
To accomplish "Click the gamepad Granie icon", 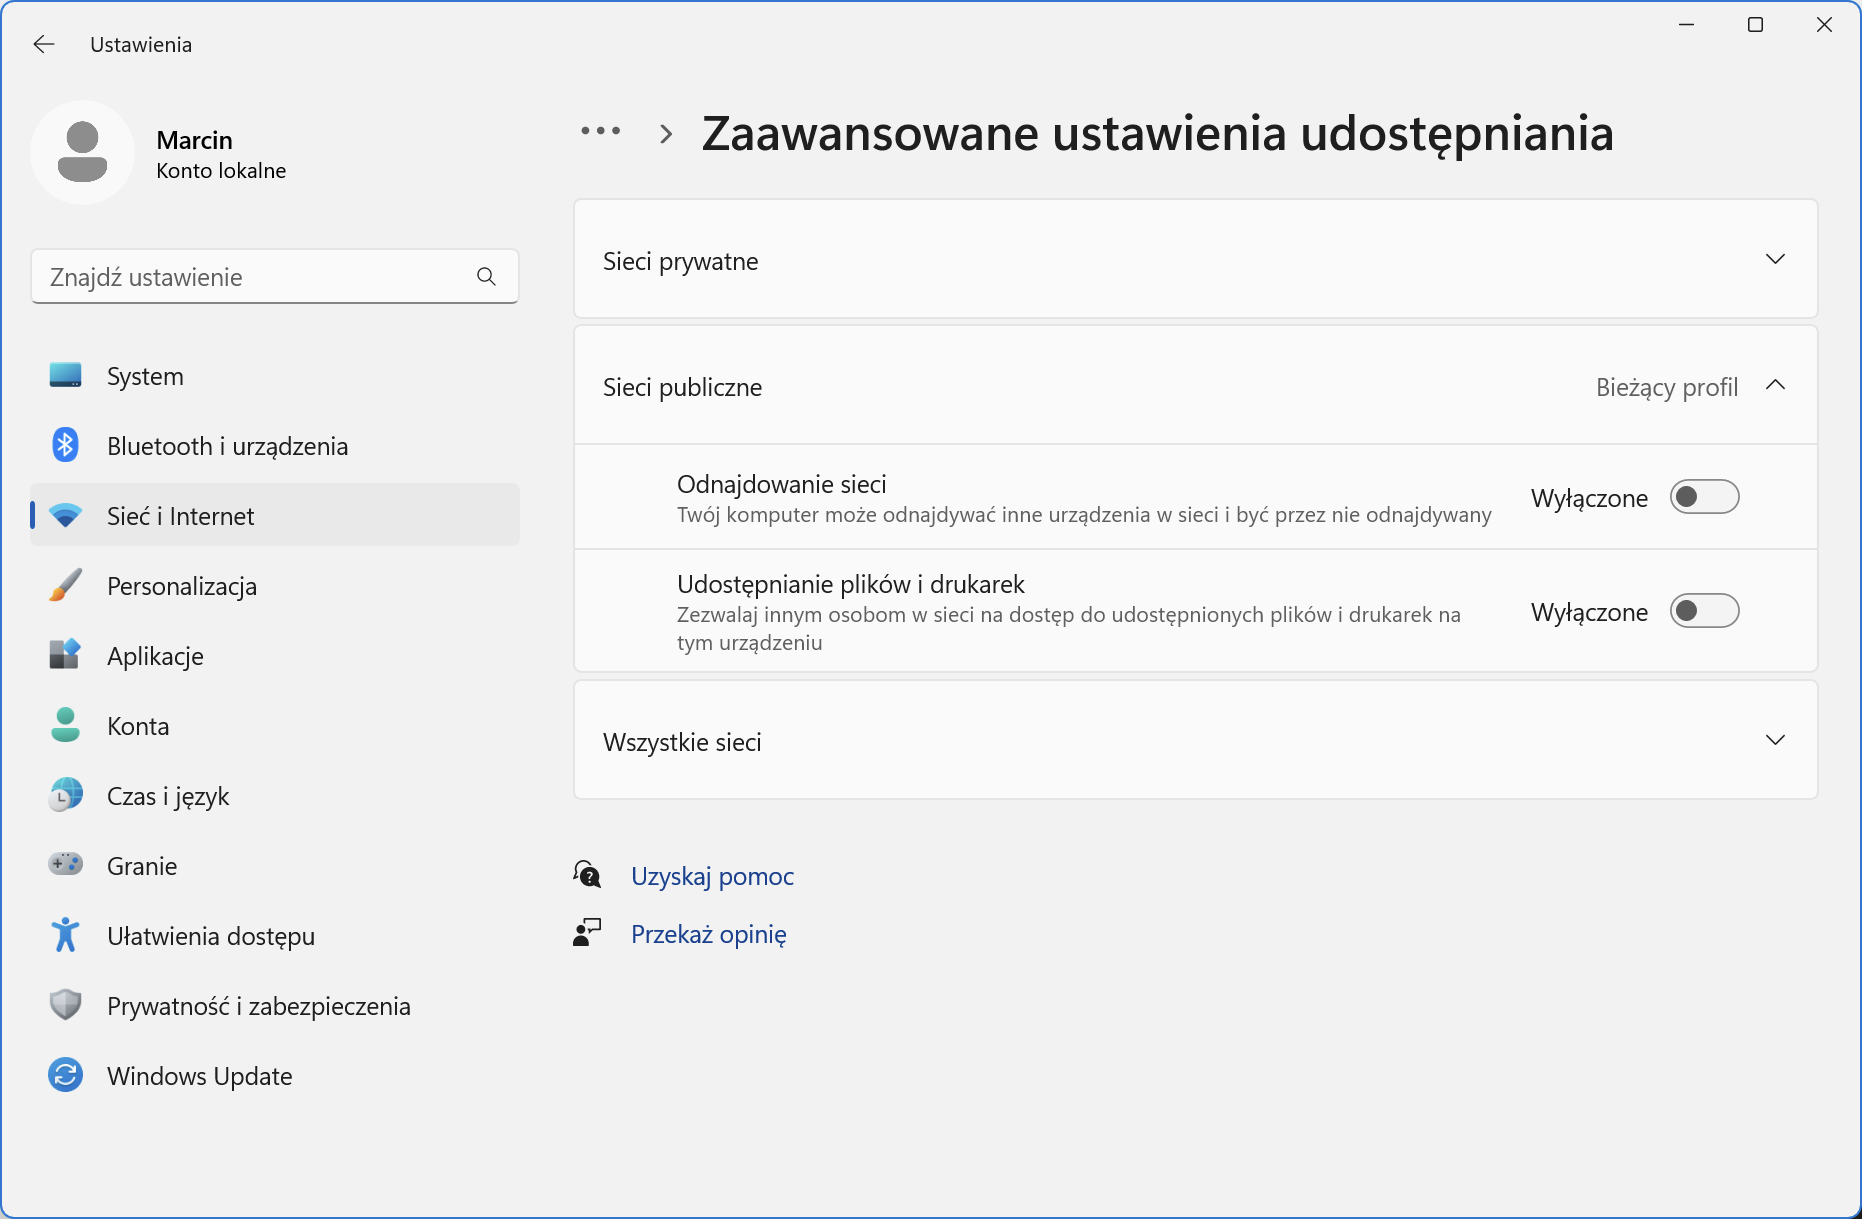I will coord(66,864).
